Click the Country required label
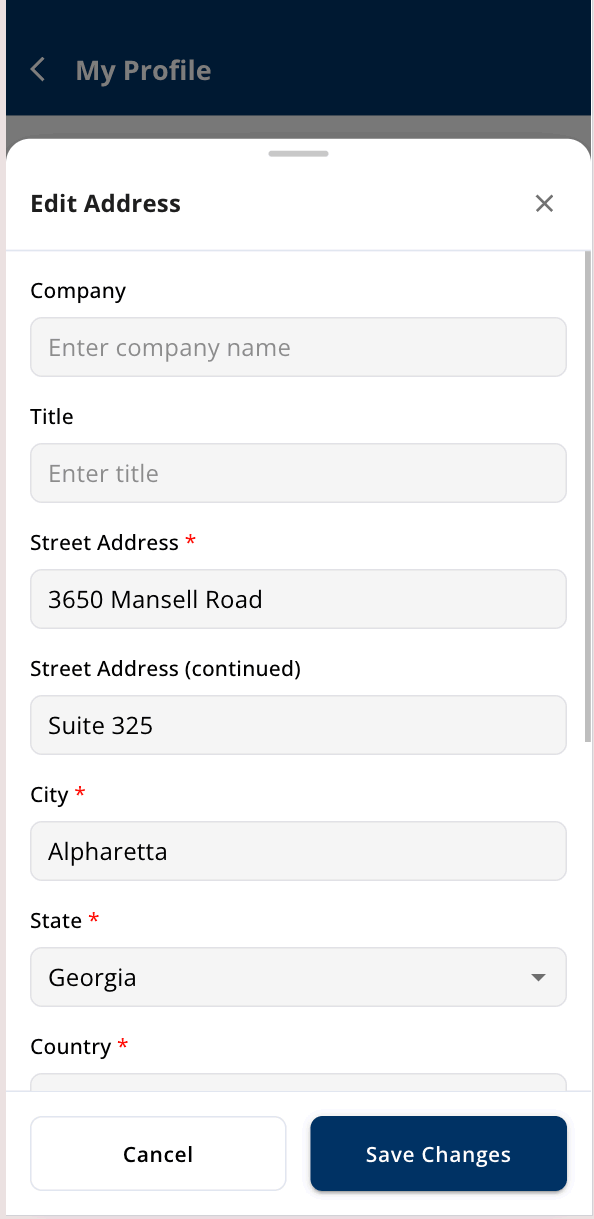Screen dimensions: 594x1219 pos(79,1047)
